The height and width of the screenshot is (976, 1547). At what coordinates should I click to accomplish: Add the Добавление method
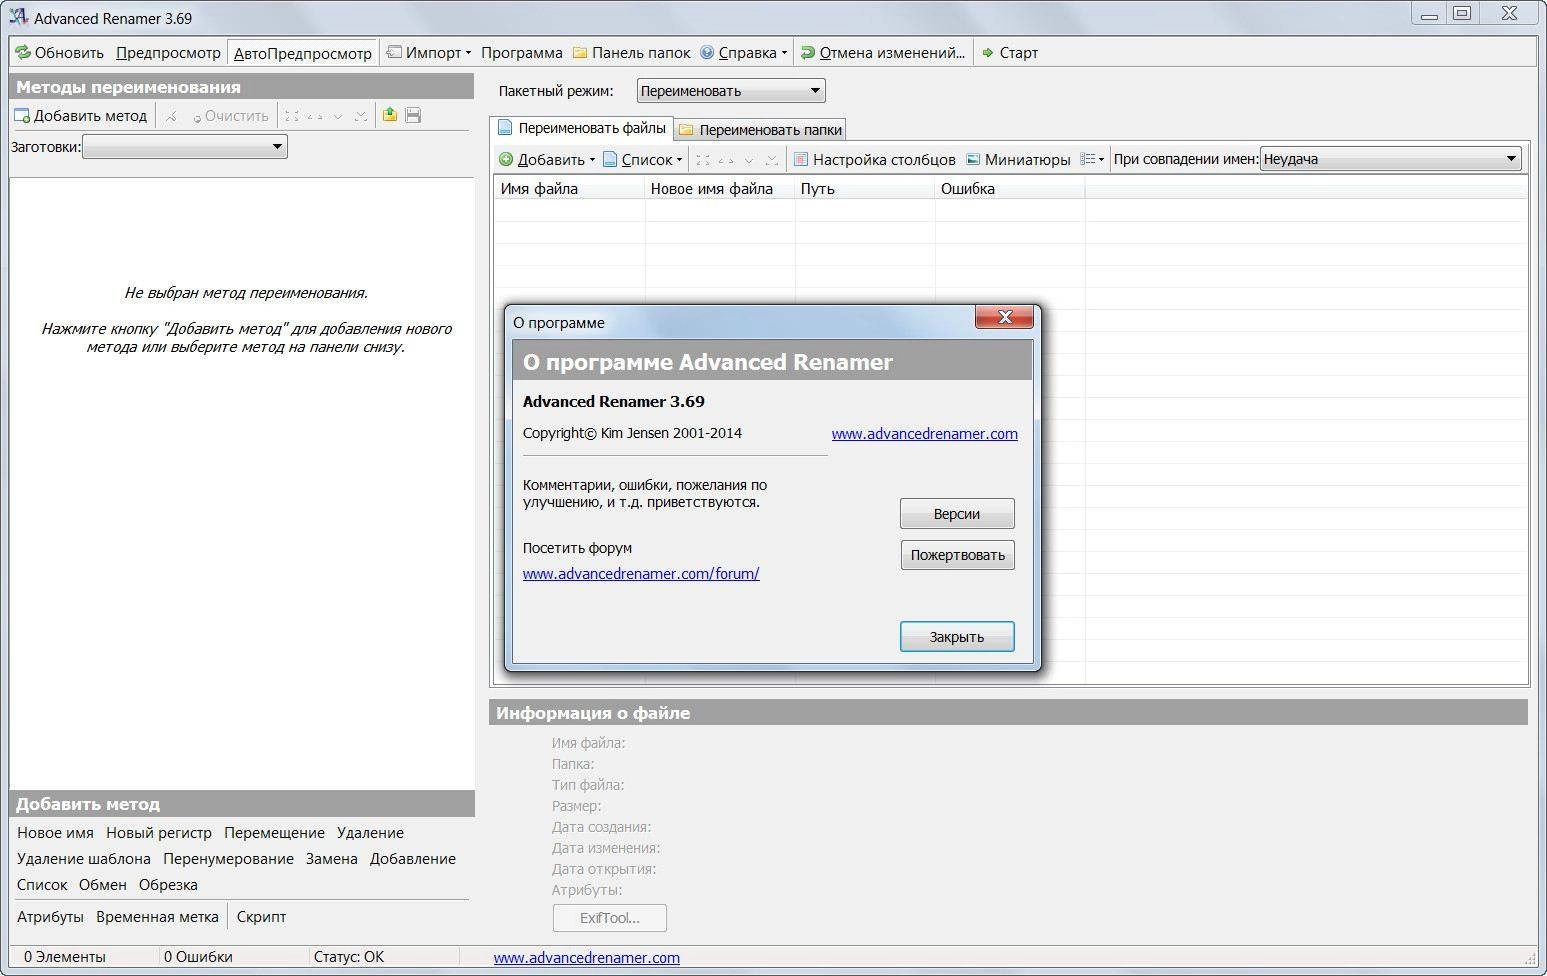click(x=413, y=859)
